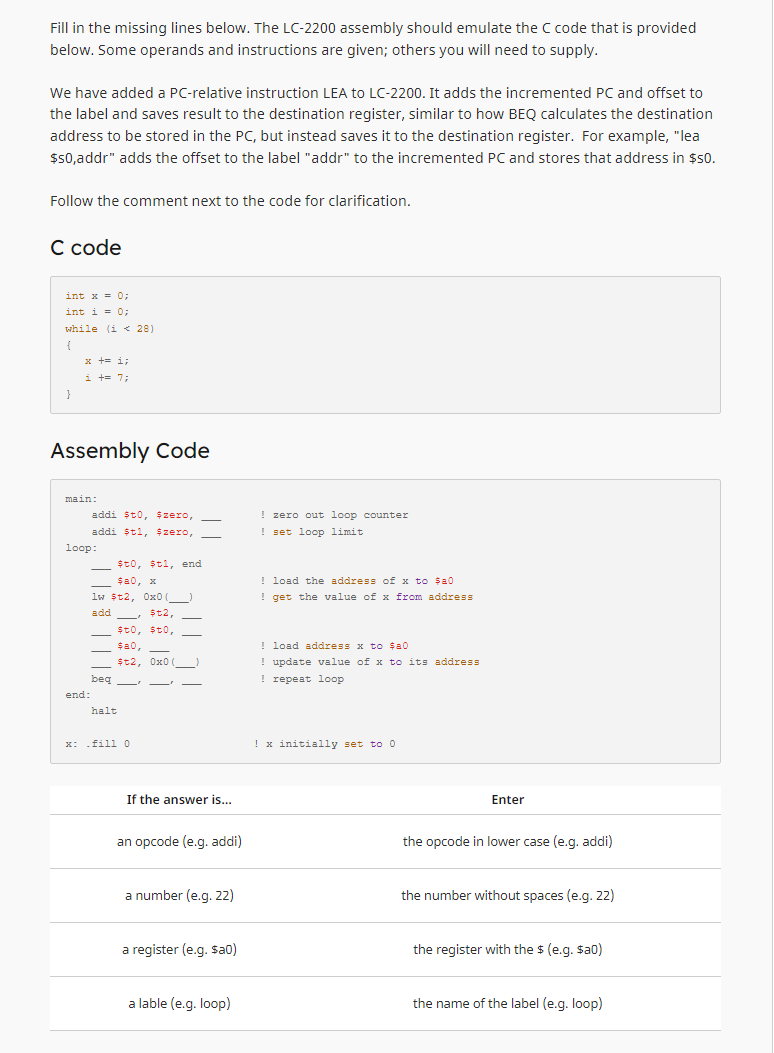Click the 'main:' label in assembly
Viewport: 774px width, 1053px height.
click(81, 499)
